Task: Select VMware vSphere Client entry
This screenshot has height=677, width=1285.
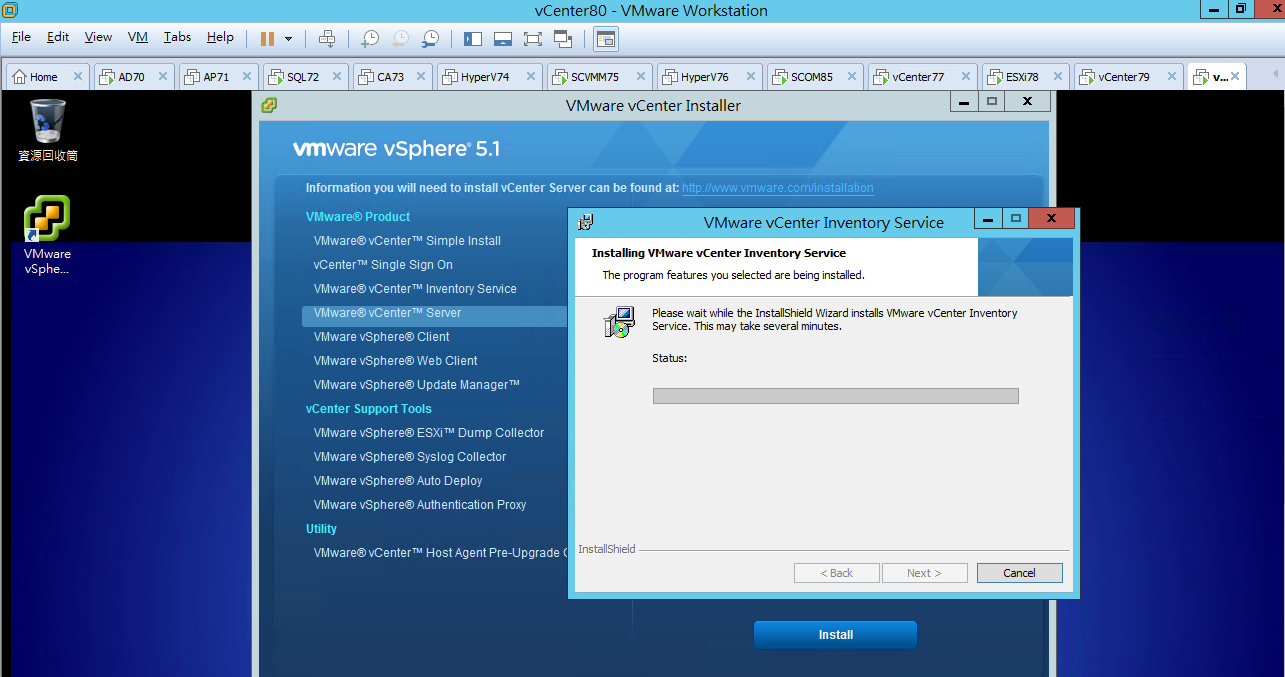Action: point(381,337)
